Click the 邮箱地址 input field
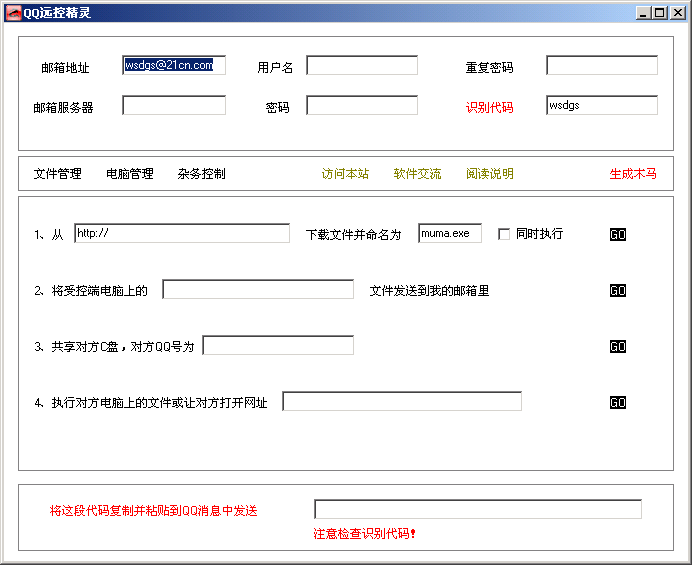This screenshot has height=565, width=692. (x=174, y=66)
